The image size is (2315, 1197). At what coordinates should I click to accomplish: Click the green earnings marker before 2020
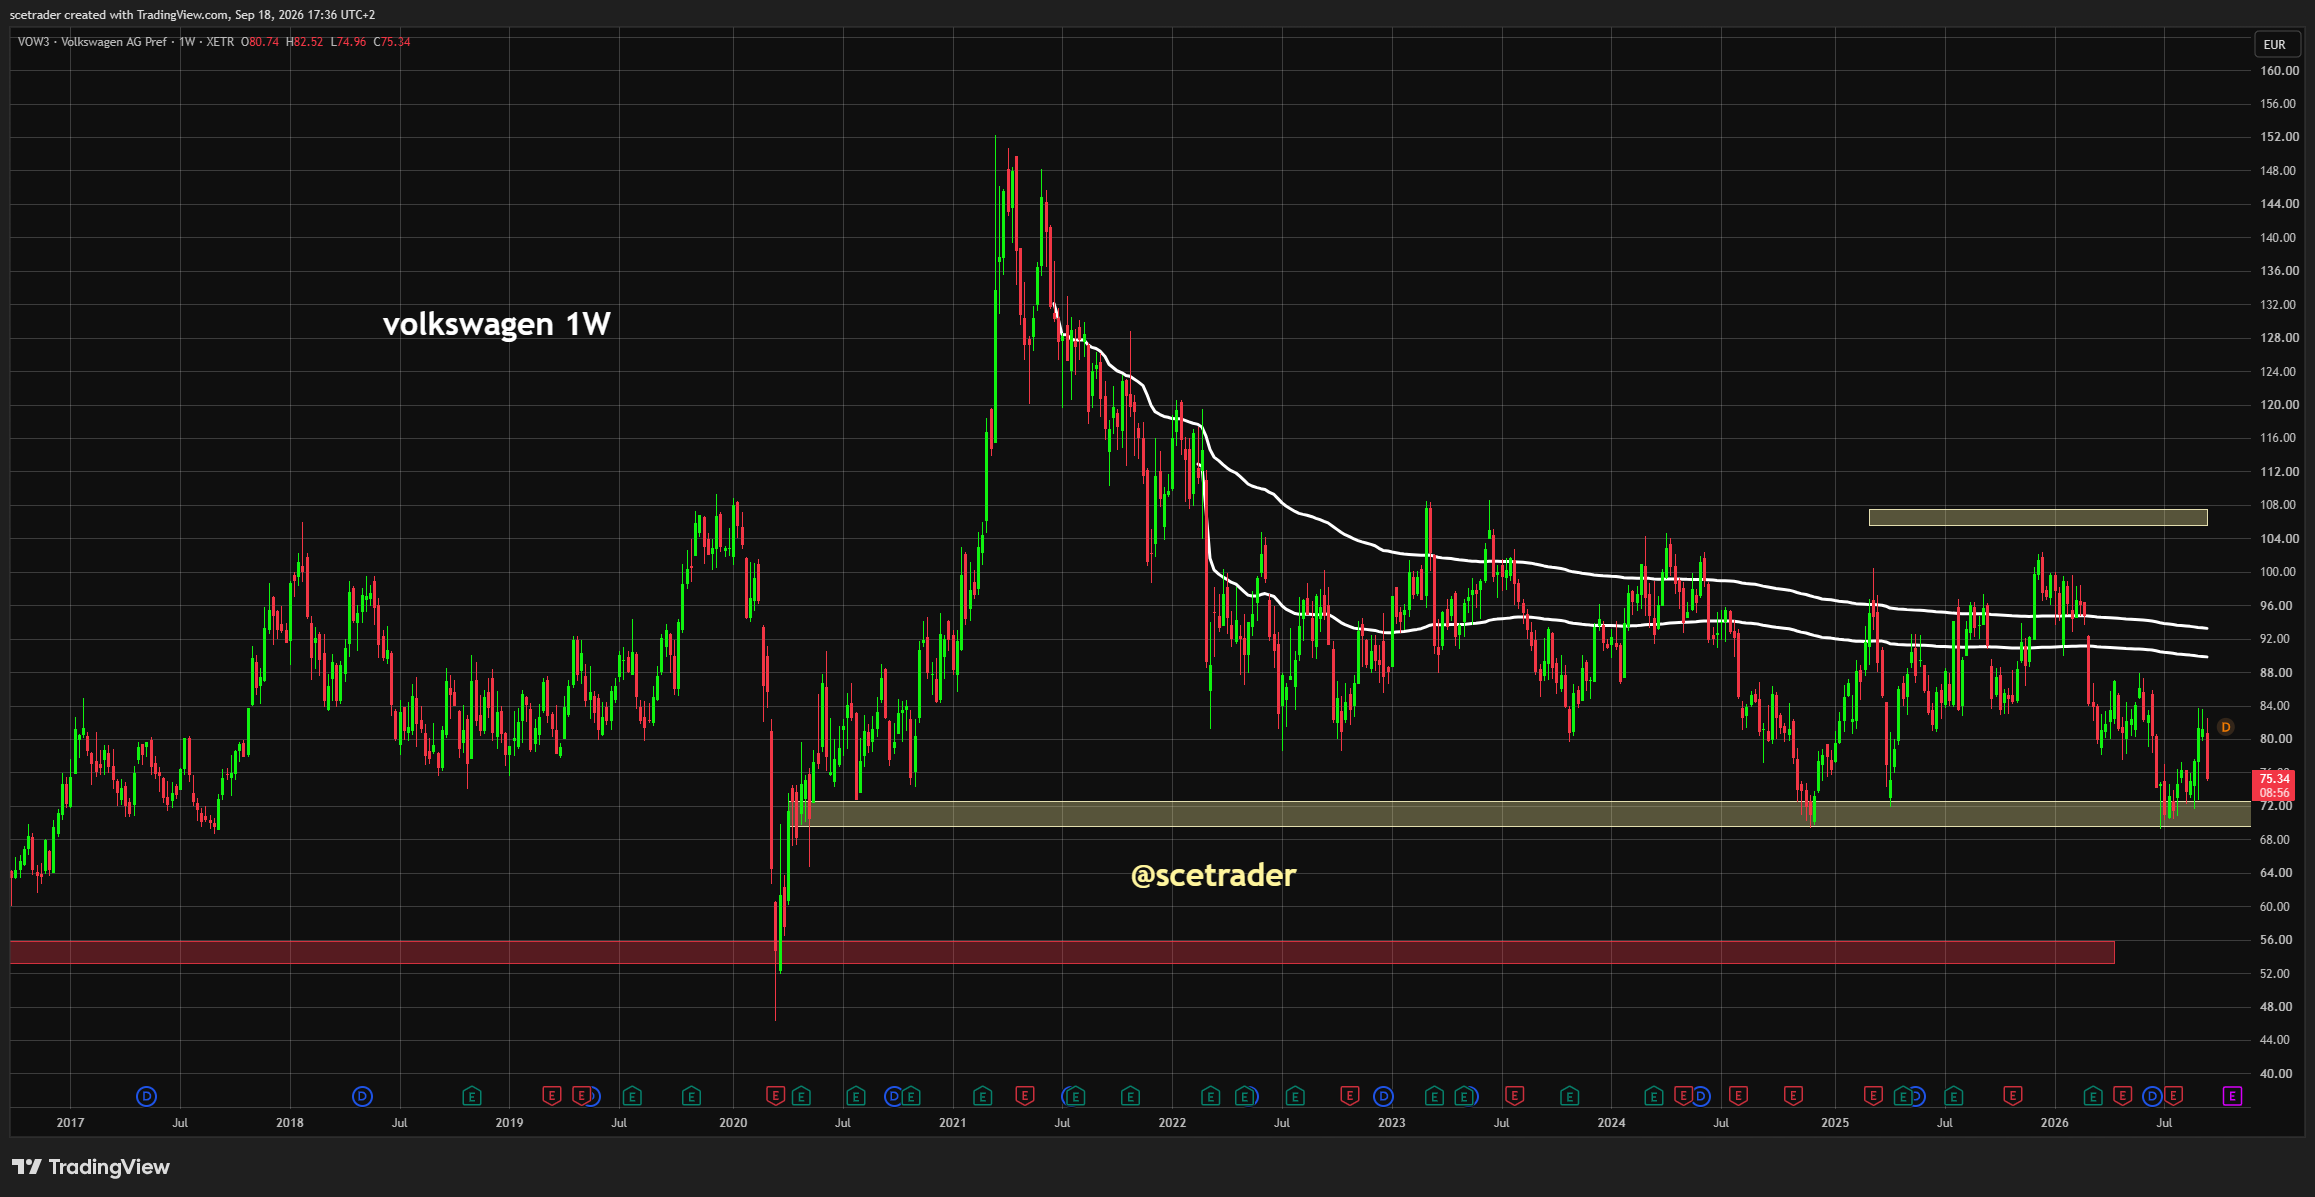[691, 1096]
